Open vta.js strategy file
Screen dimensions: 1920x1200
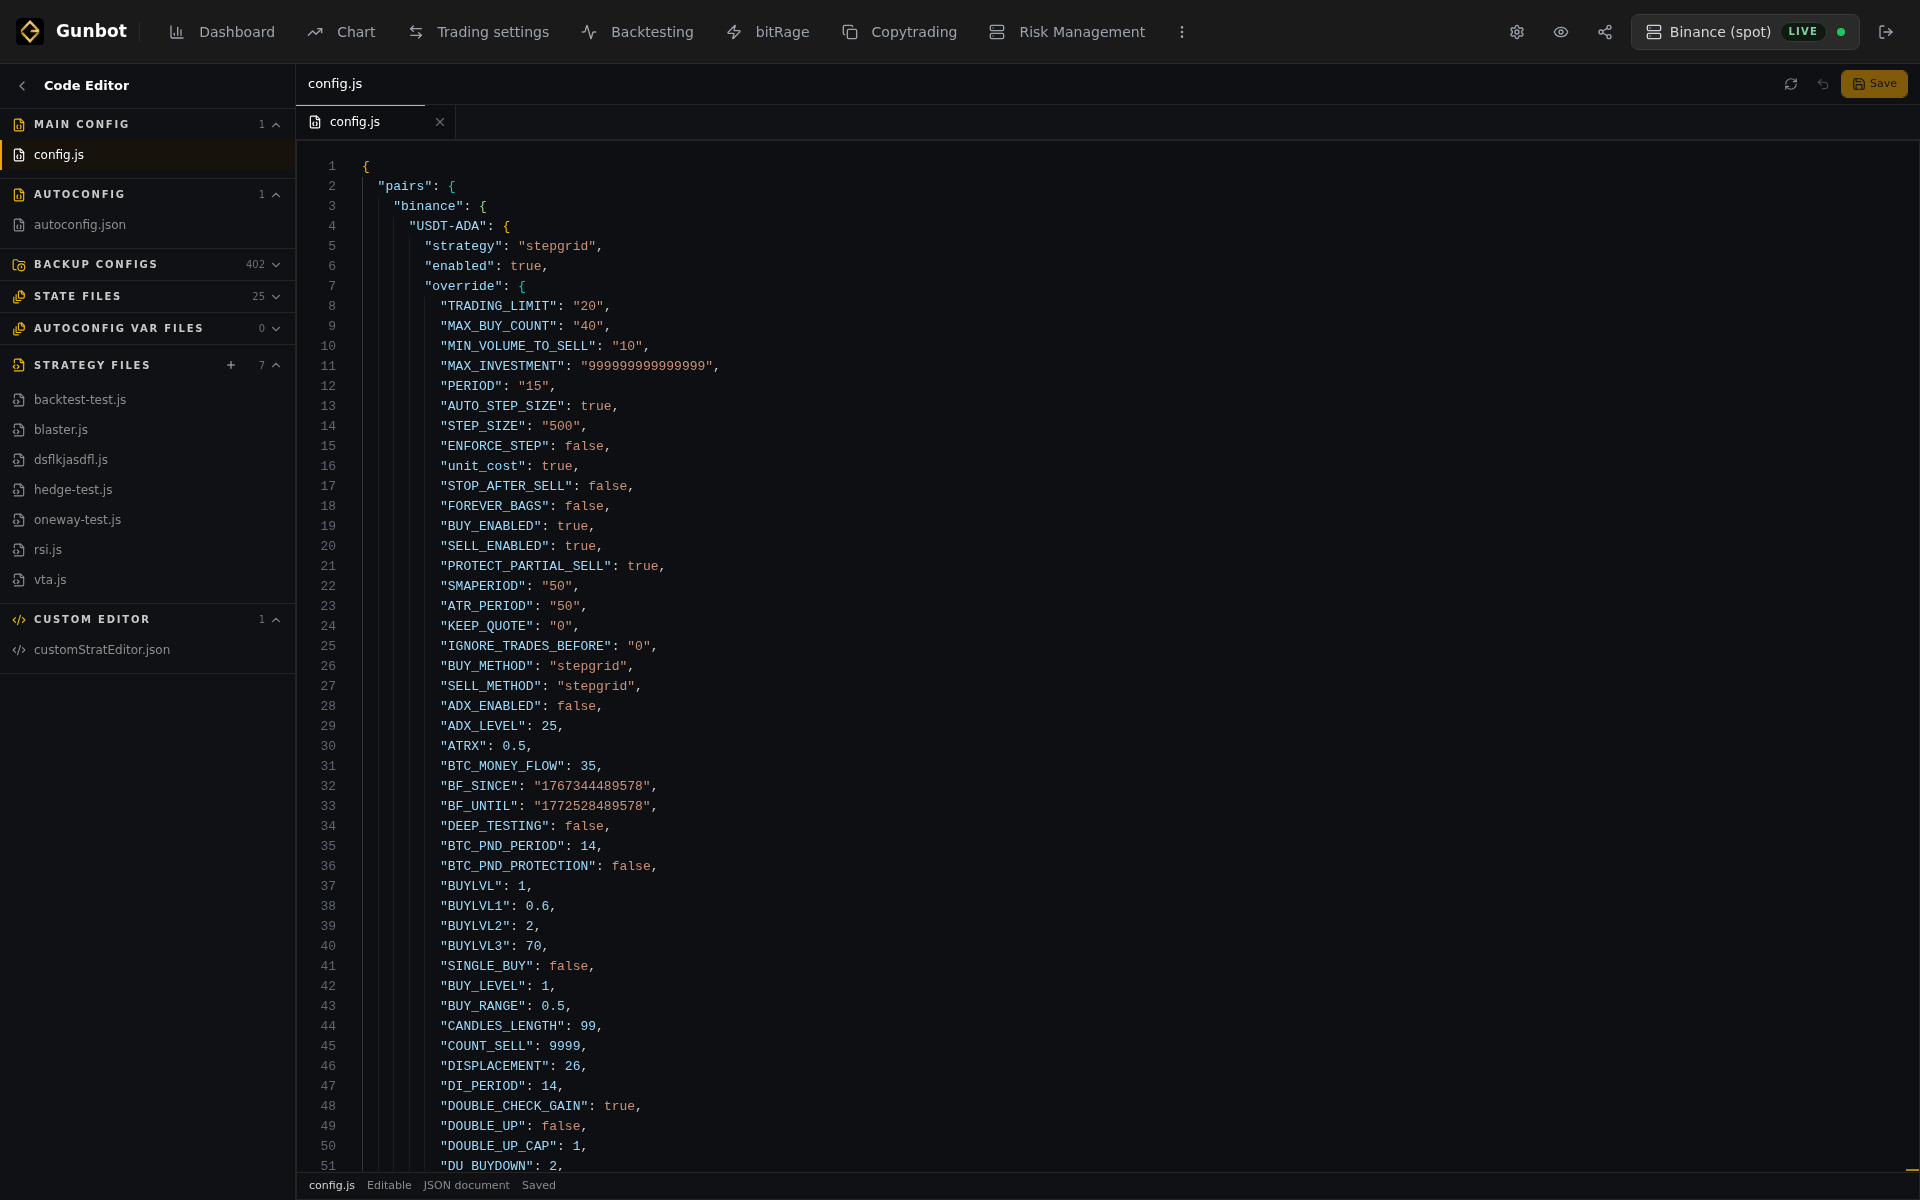coord(148,580)
